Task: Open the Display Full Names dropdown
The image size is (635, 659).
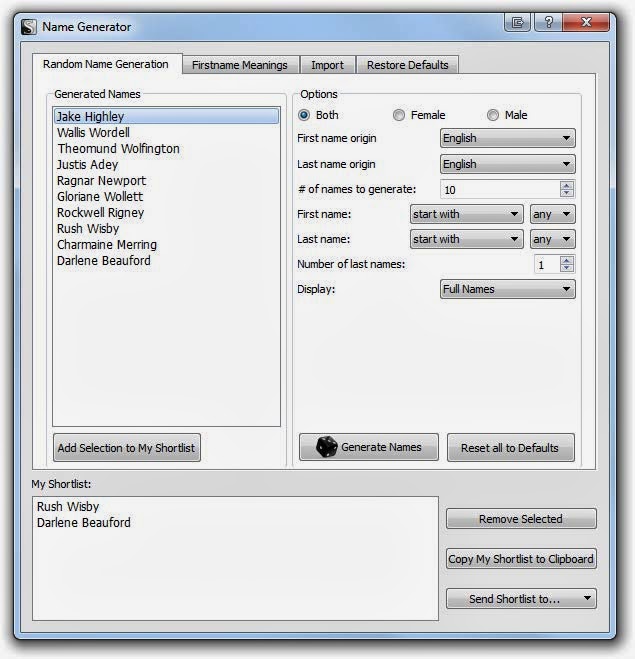Action: click(508, 289)
